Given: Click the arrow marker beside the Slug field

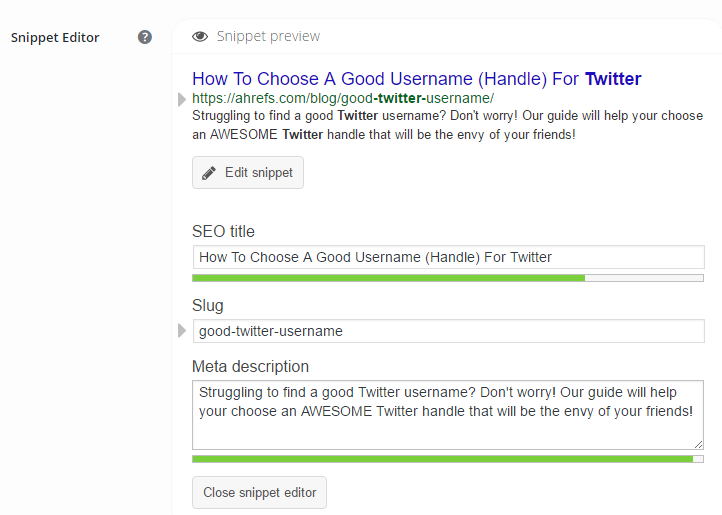Looking at the screenshot, I should (x=181, y=330).
